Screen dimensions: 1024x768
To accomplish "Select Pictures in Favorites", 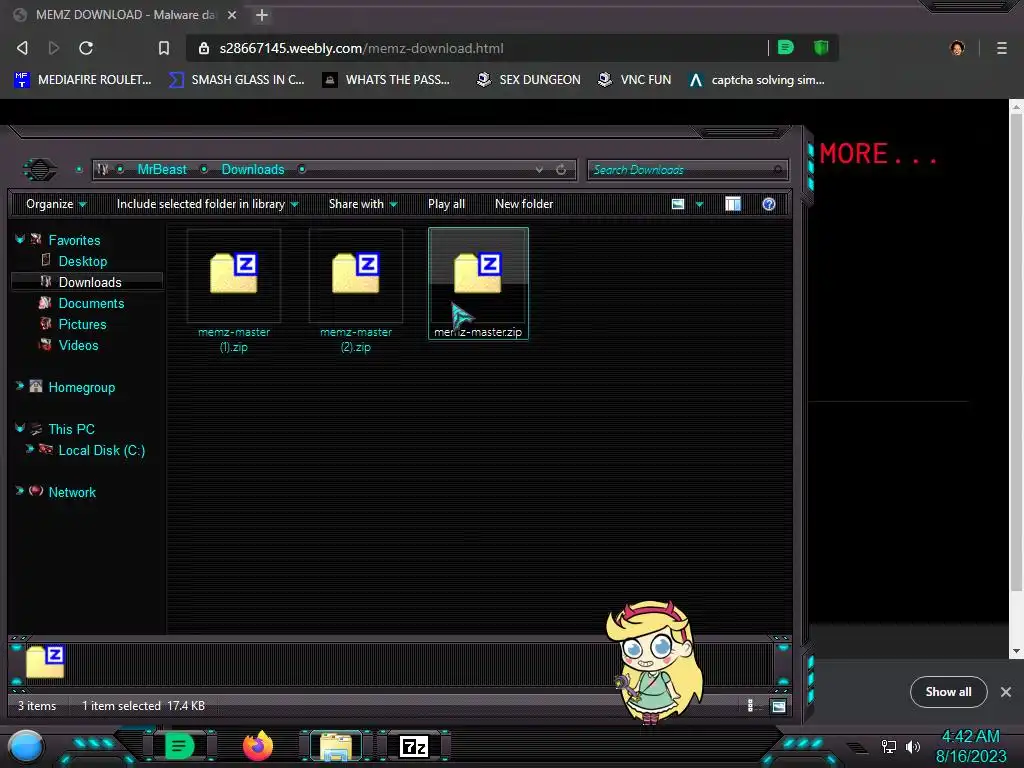I will (82, 324).
